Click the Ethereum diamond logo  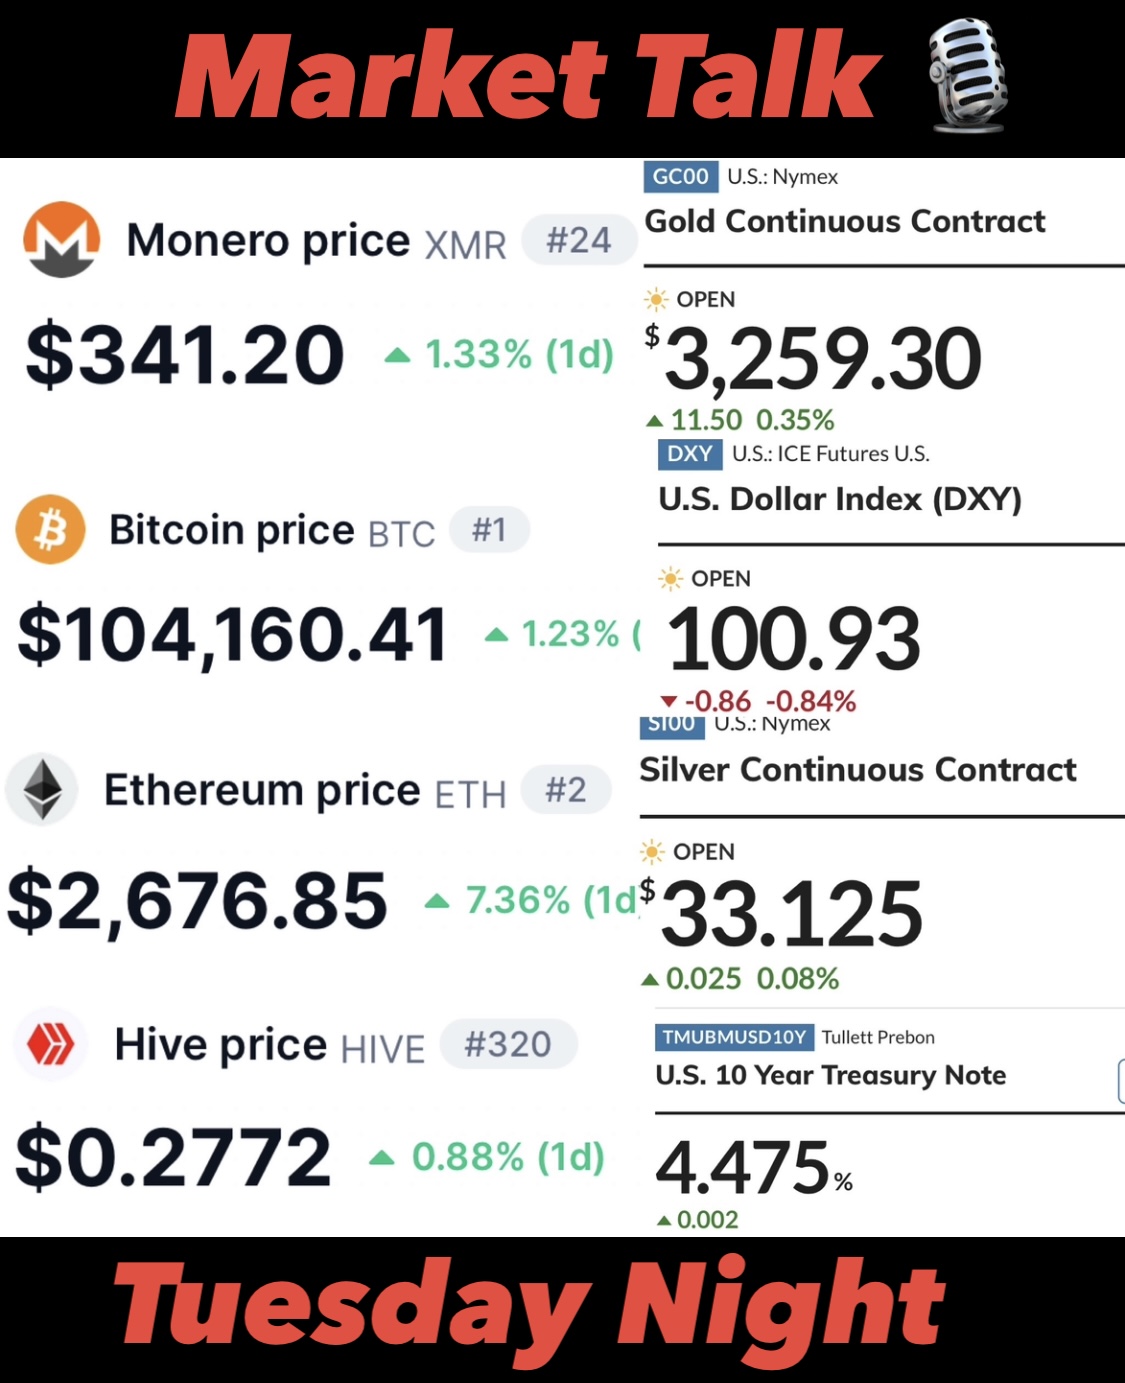coord(42,789)
